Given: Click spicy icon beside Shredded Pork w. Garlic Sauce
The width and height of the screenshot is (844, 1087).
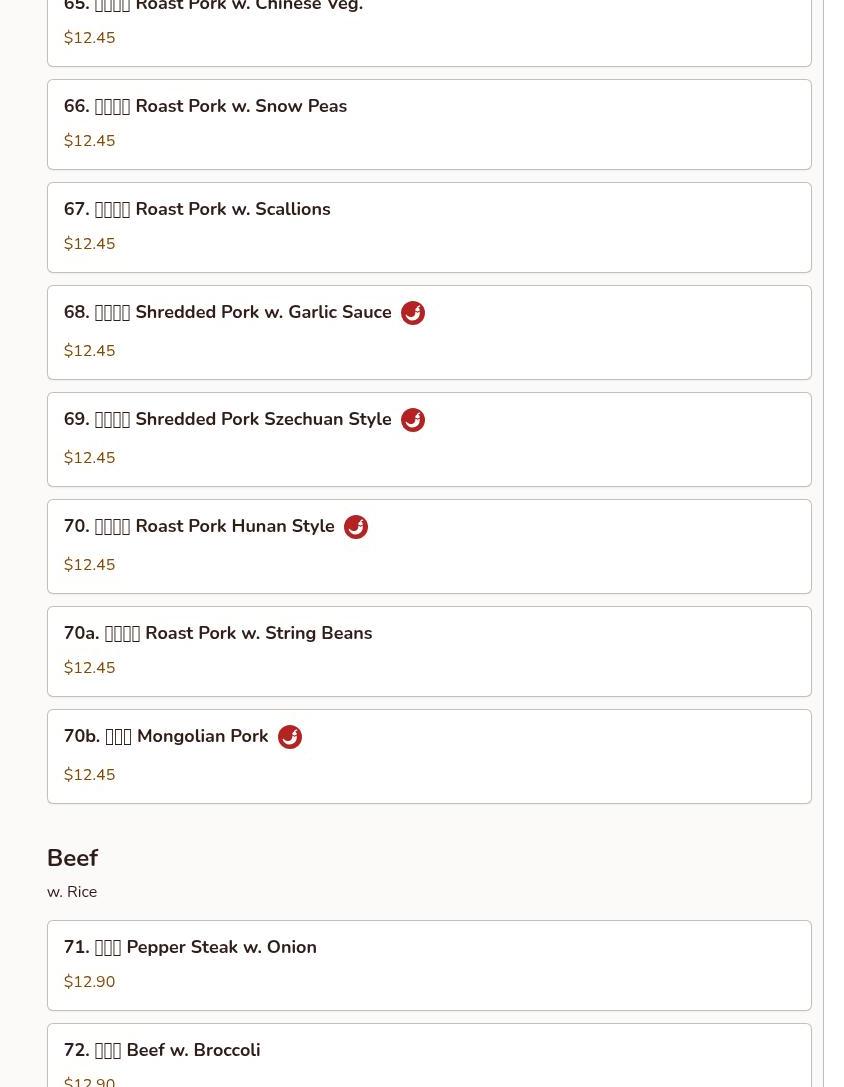Looking at the screenshot, I should [x=413, y=313].
